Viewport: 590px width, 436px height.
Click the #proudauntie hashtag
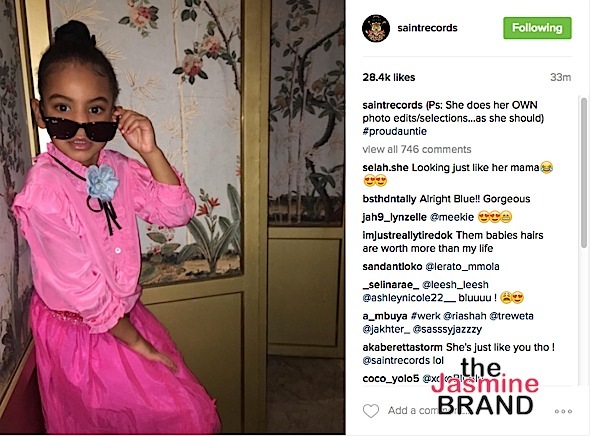click(x=394, y=131)
